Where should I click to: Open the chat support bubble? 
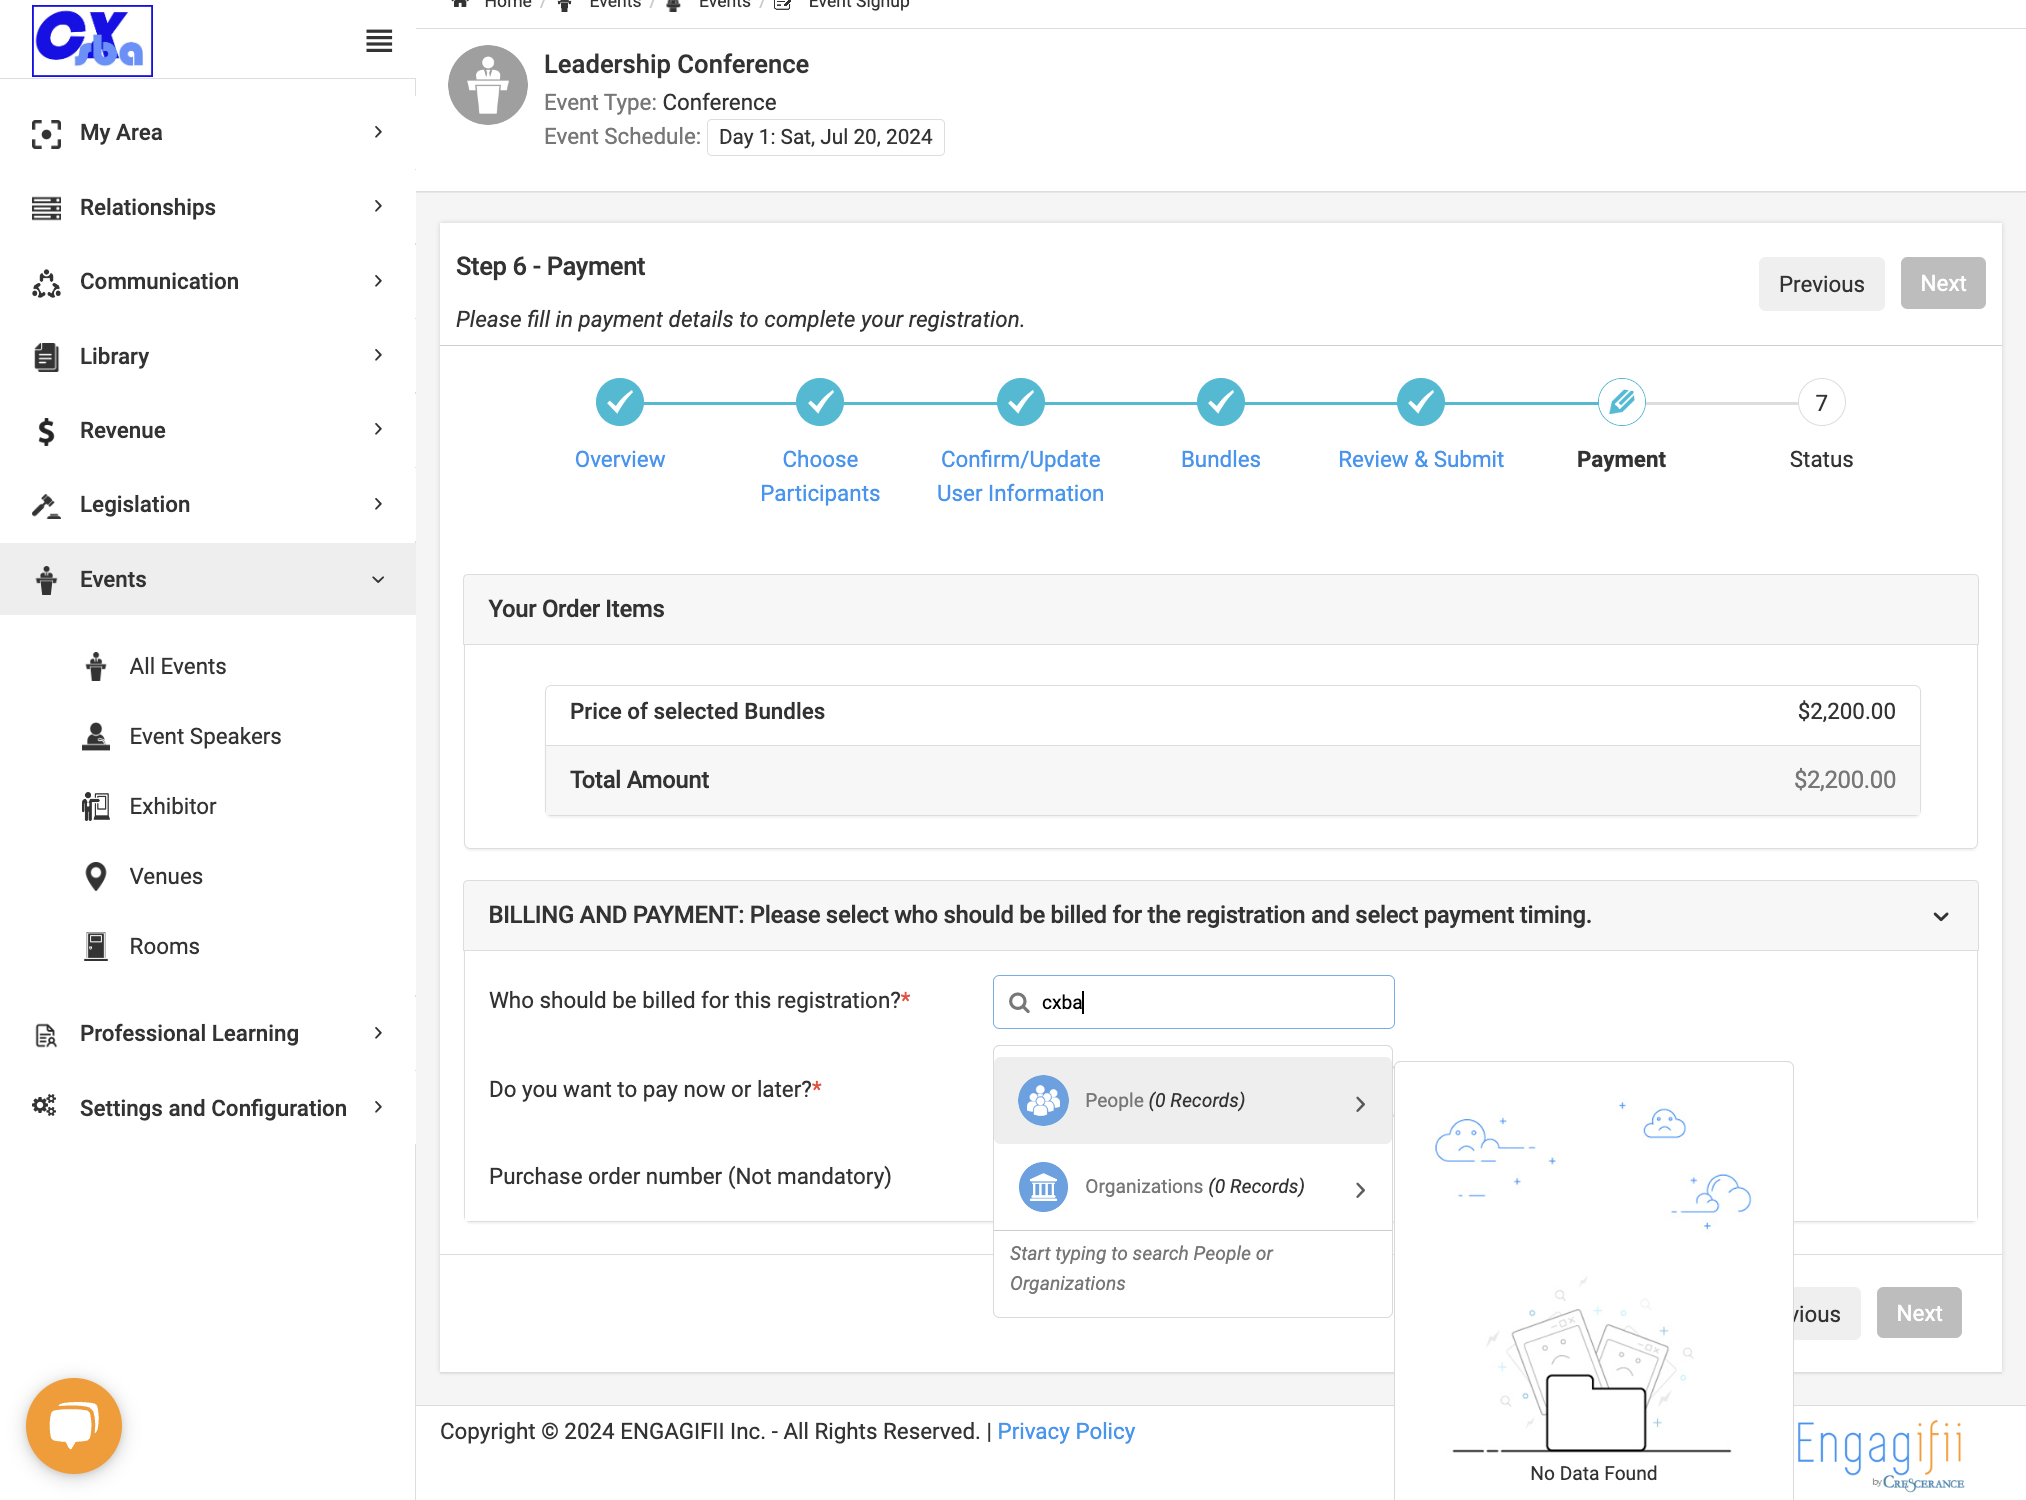point(74,1425)
